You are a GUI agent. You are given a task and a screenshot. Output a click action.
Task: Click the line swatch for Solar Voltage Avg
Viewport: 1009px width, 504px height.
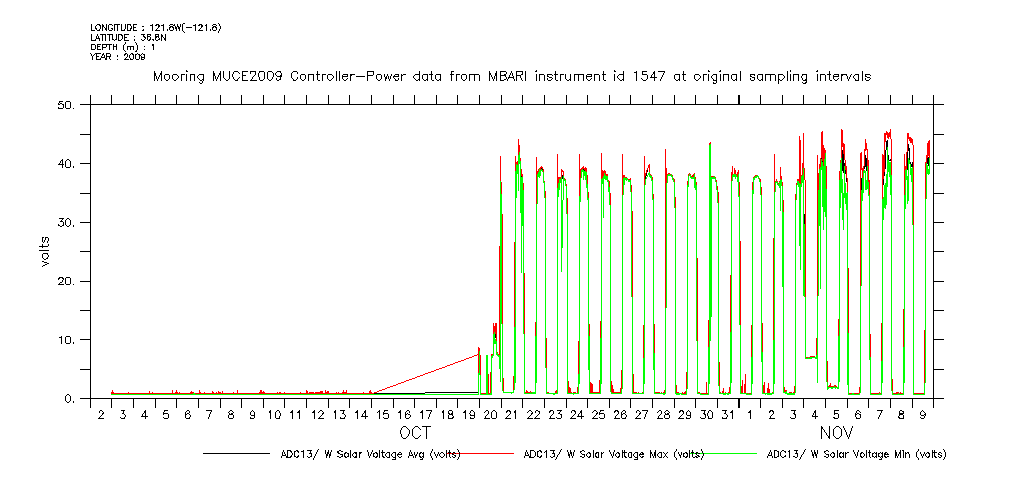[x=235, y=454]
